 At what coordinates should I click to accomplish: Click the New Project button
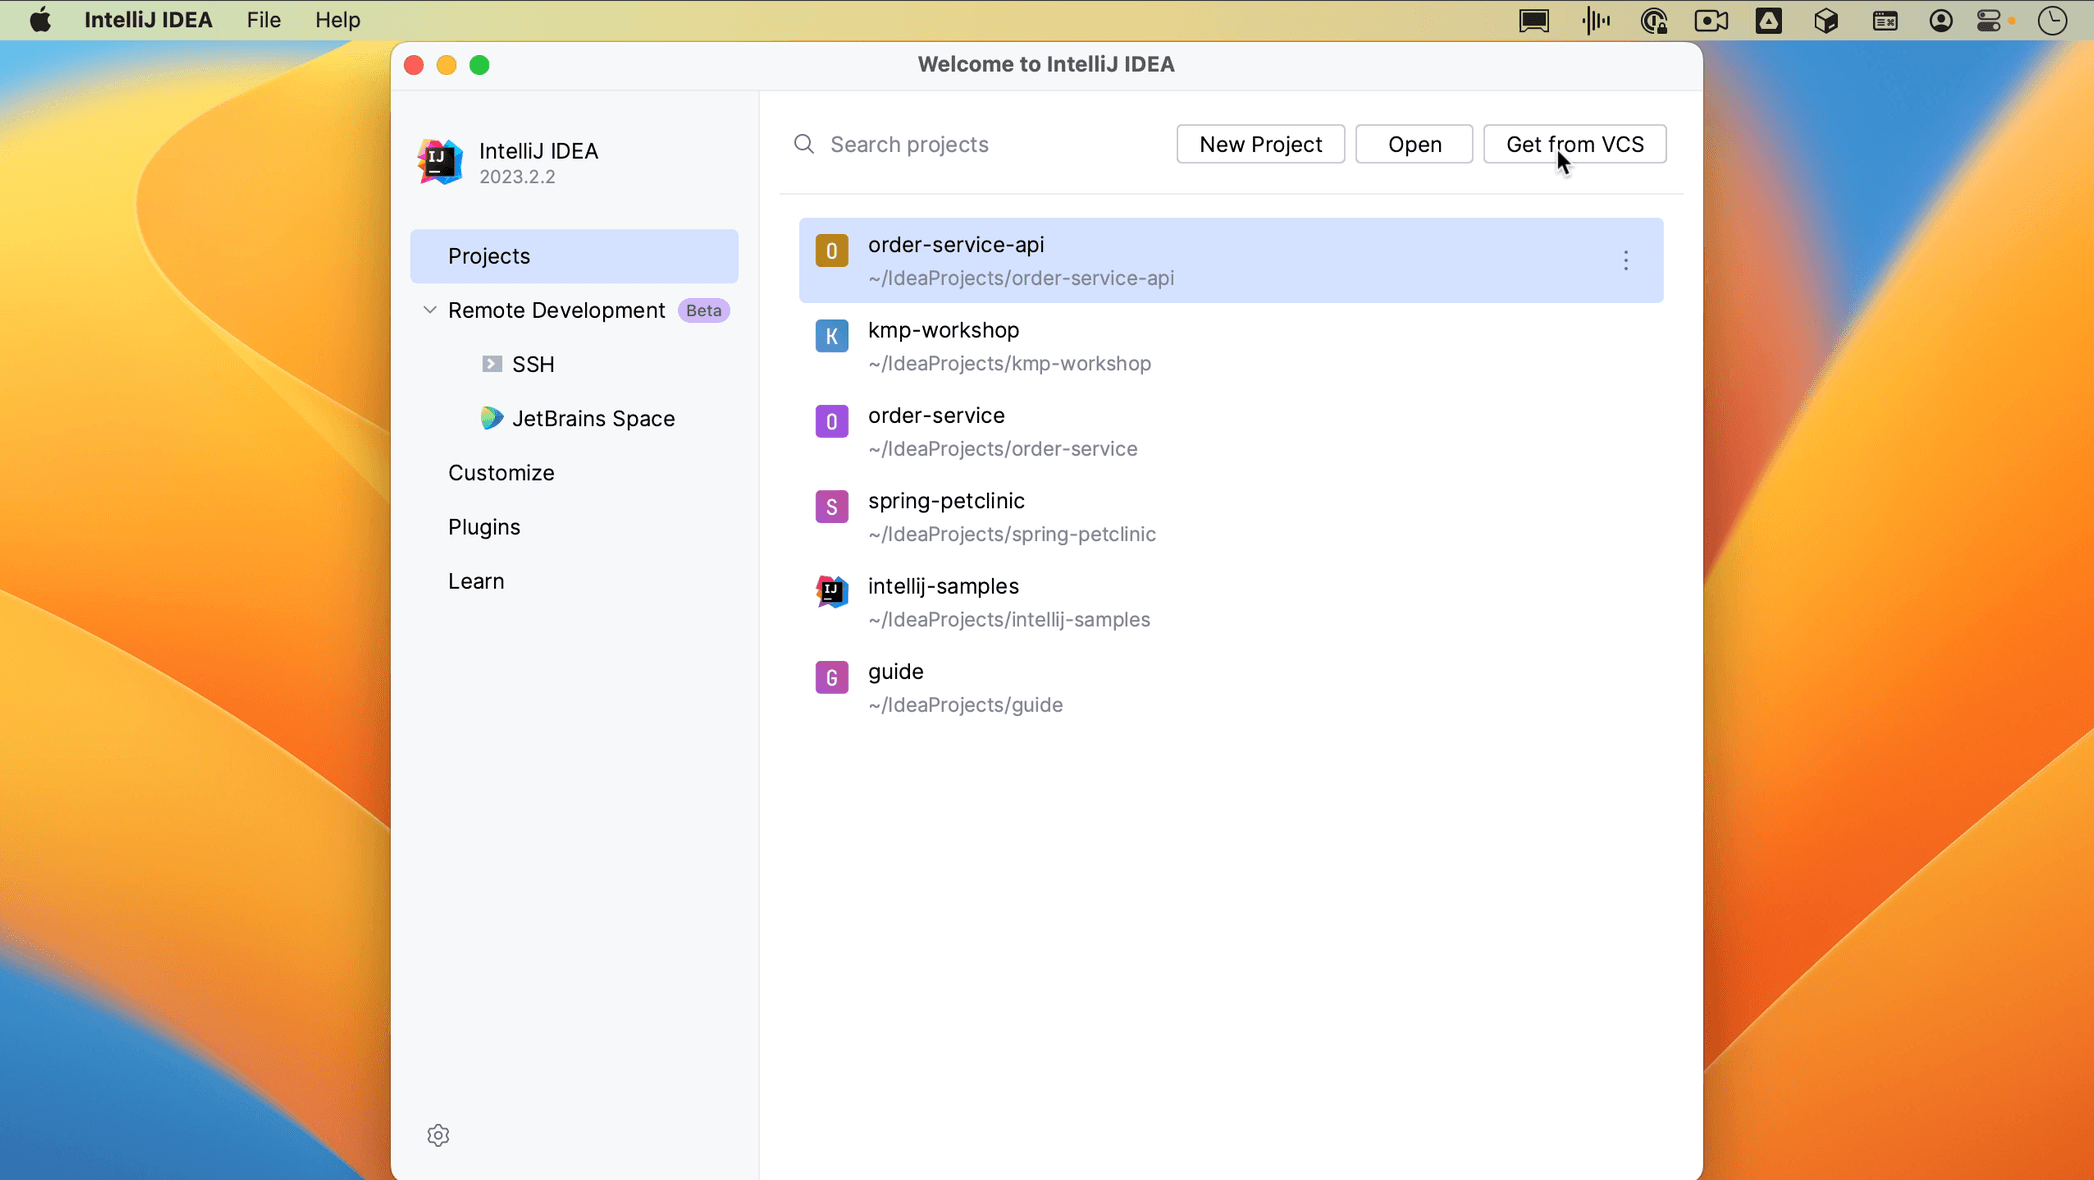1260,144
